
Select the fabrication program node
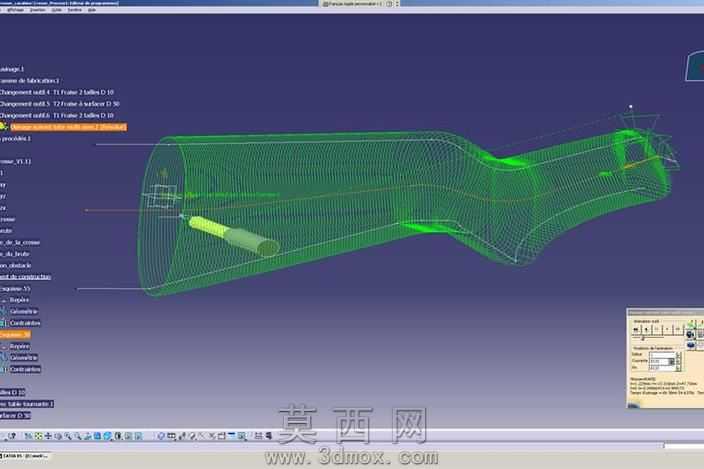[x=30, y=81]
